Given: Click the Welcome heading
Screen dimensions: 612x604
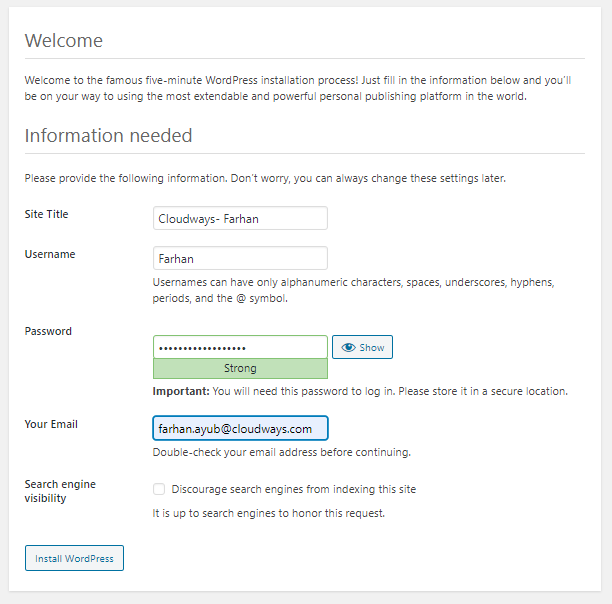Looking at the screenshot, I should coord(64,41).
